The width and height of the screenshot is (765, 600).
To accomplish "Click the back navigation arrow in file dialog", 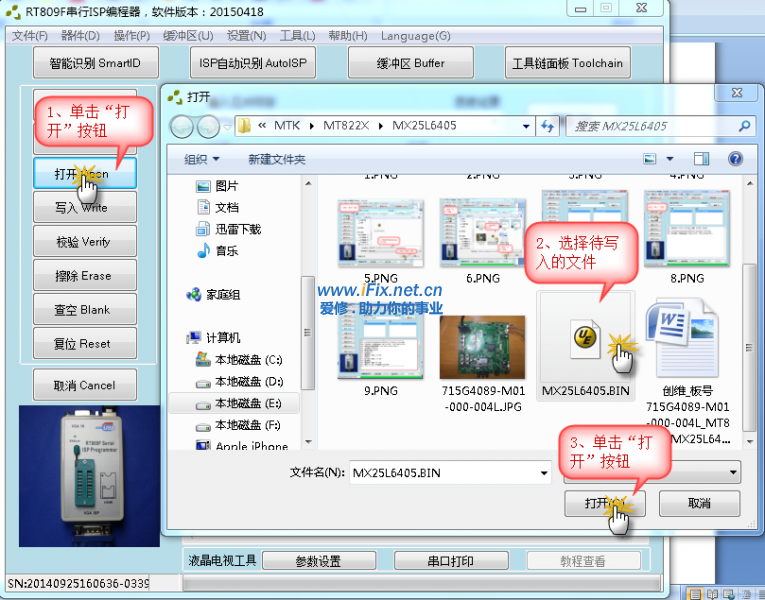I will click(x=182, y=127).
